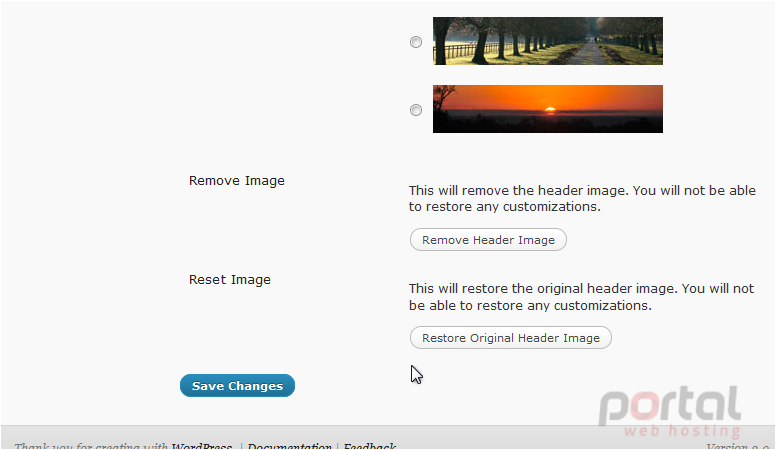This screenshot has height=450, width=776.
Task: Click text 'This will restore the original header image'
Action: pyautogui.click(x=543, y=289)
